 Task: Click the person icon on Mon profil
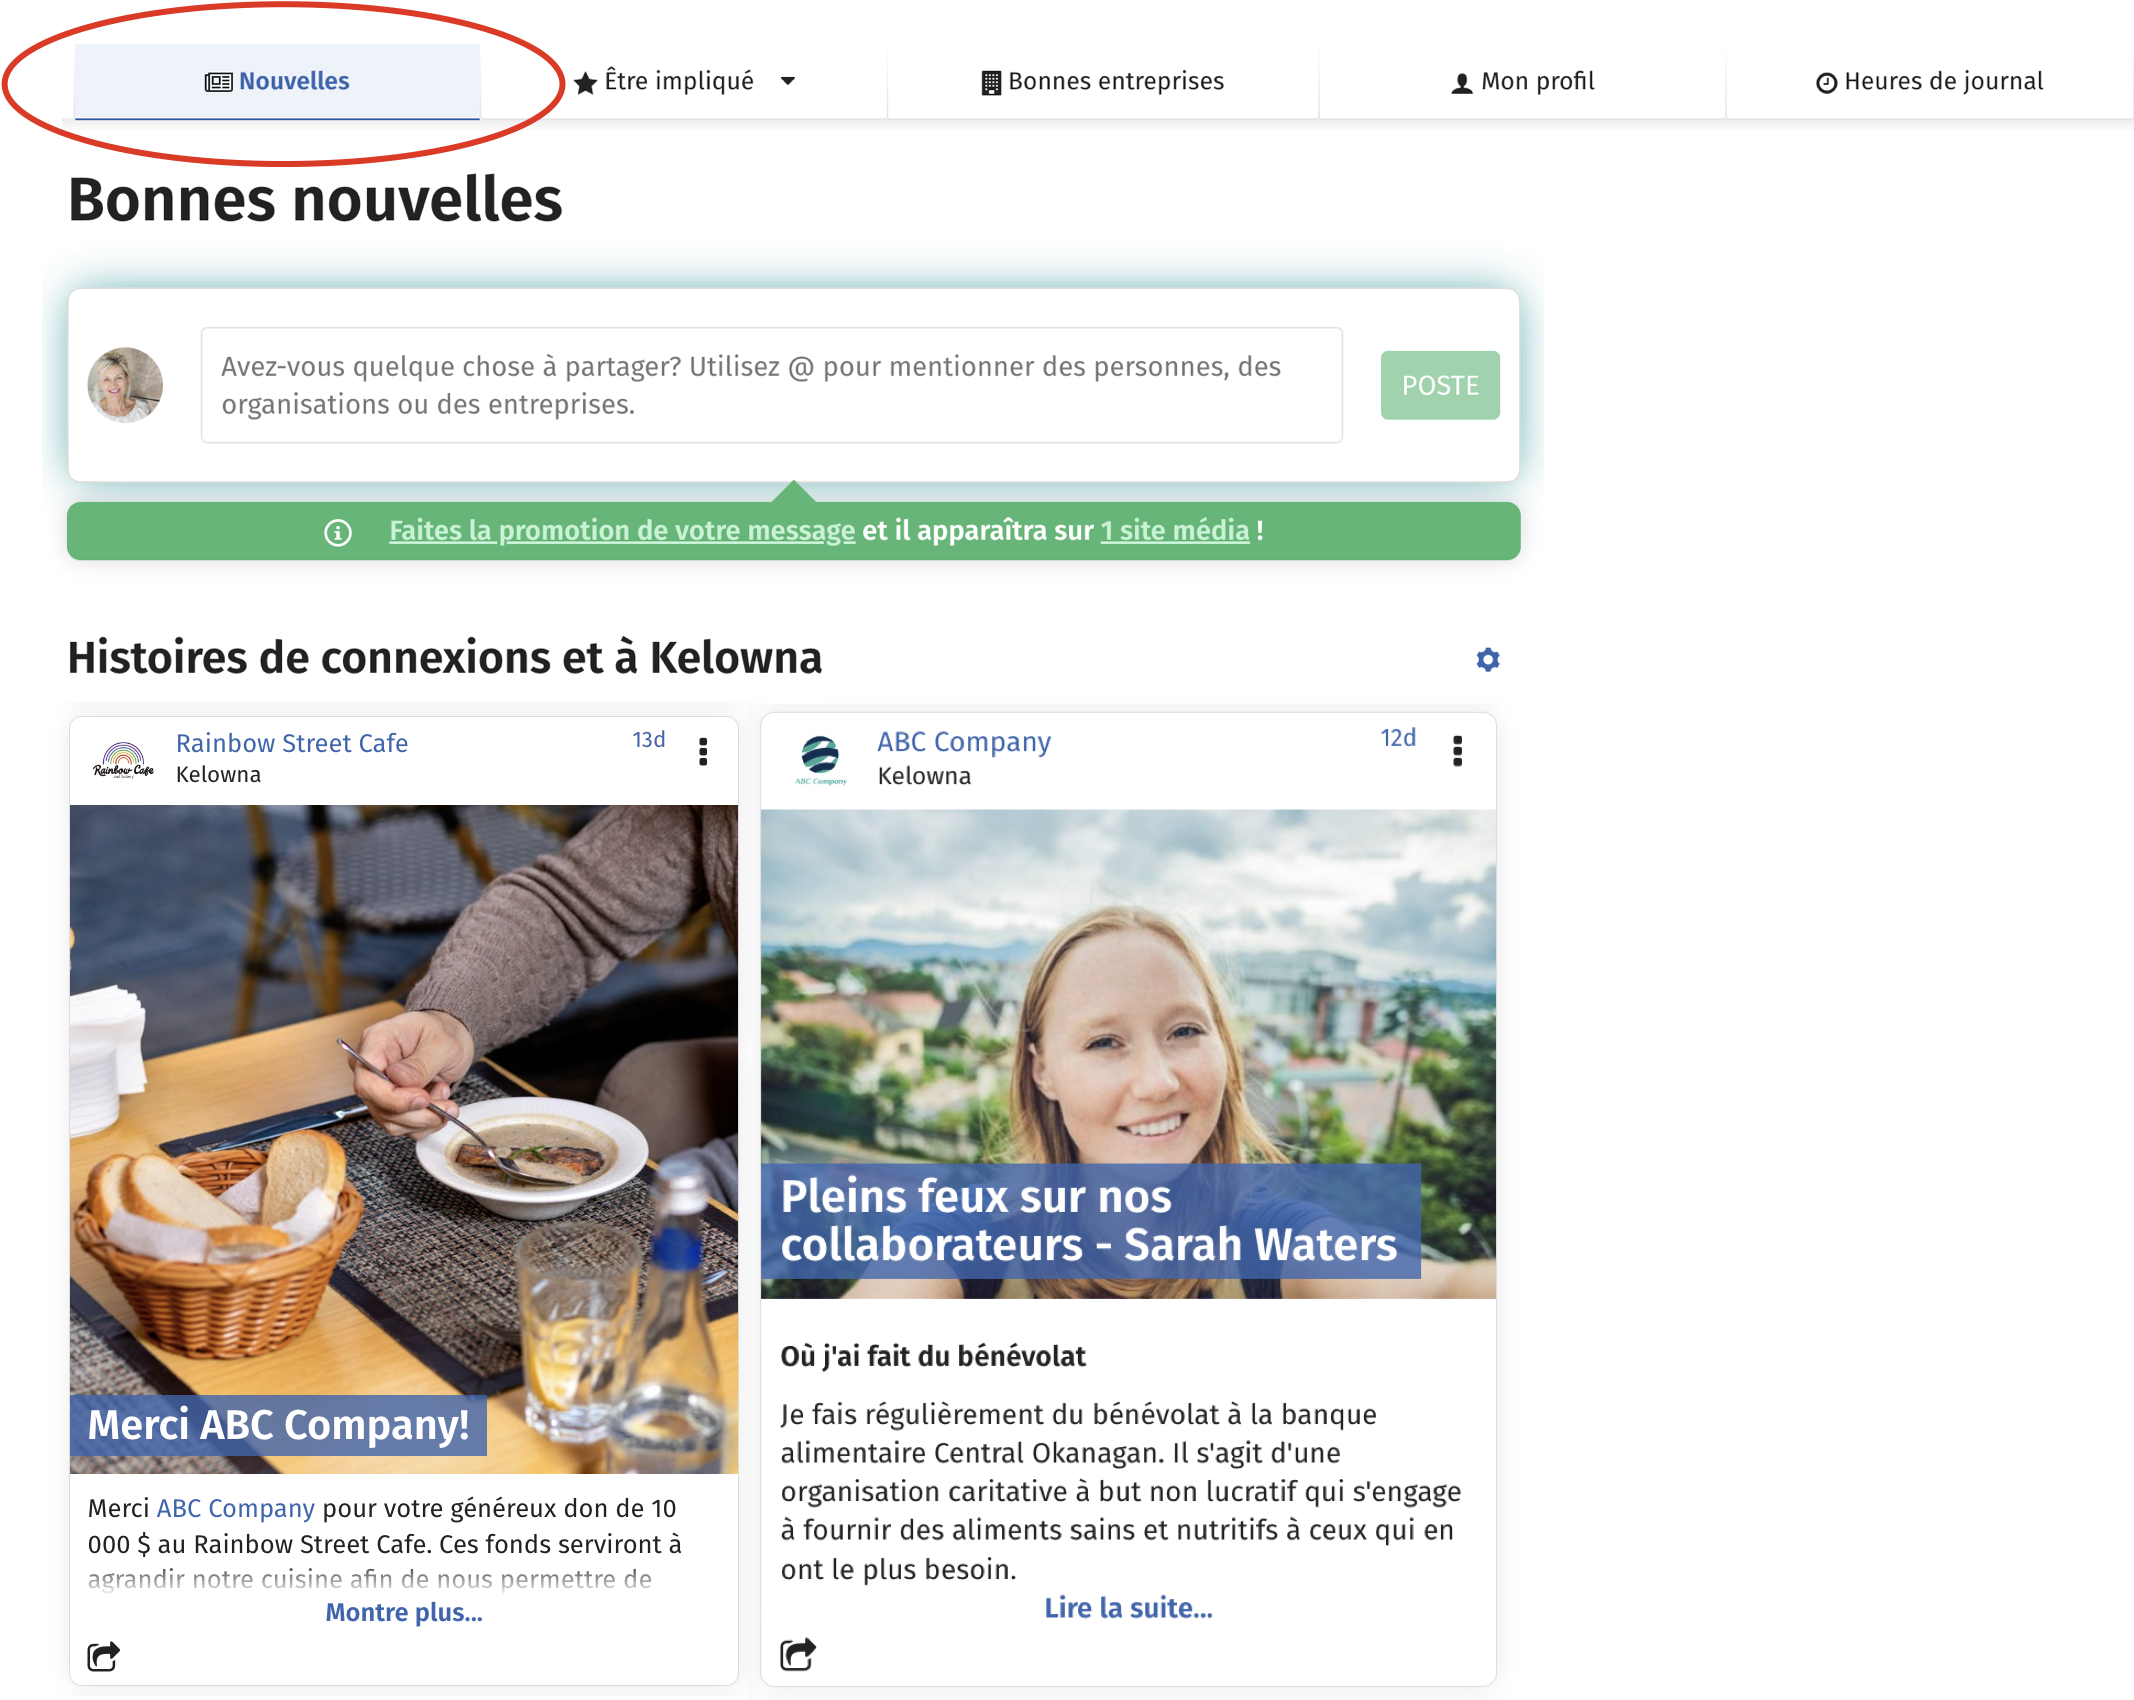tap(1460, 81)
